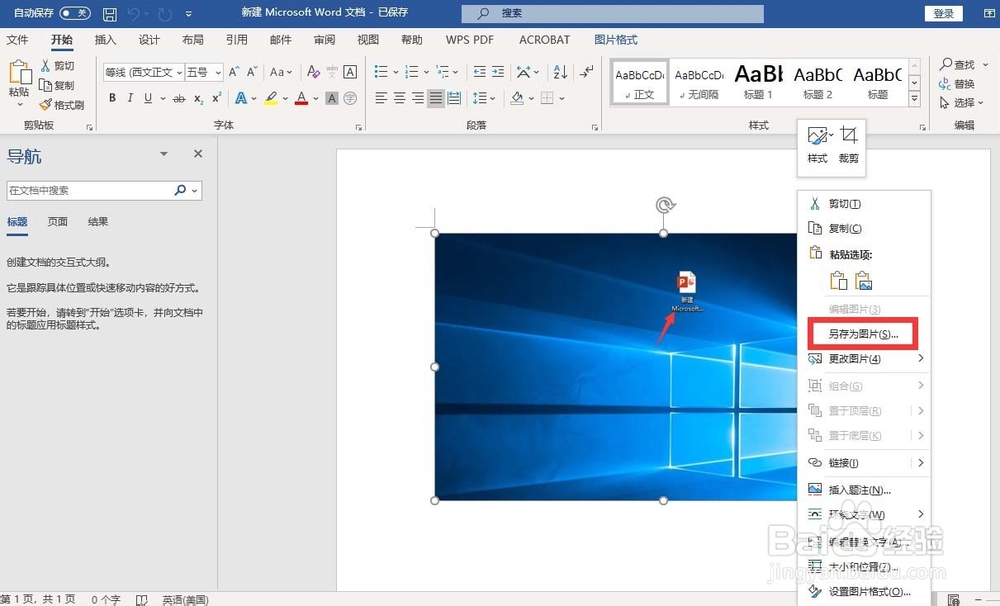Switch to the 页面 navigation tab

(x=57, y=221)
